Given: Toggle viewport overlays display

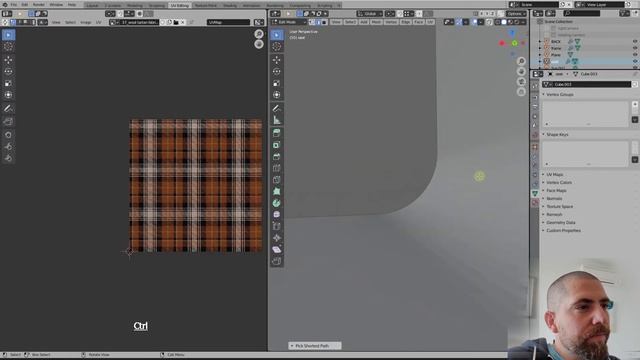Looking at the screenshot, I should coord(475,22).
